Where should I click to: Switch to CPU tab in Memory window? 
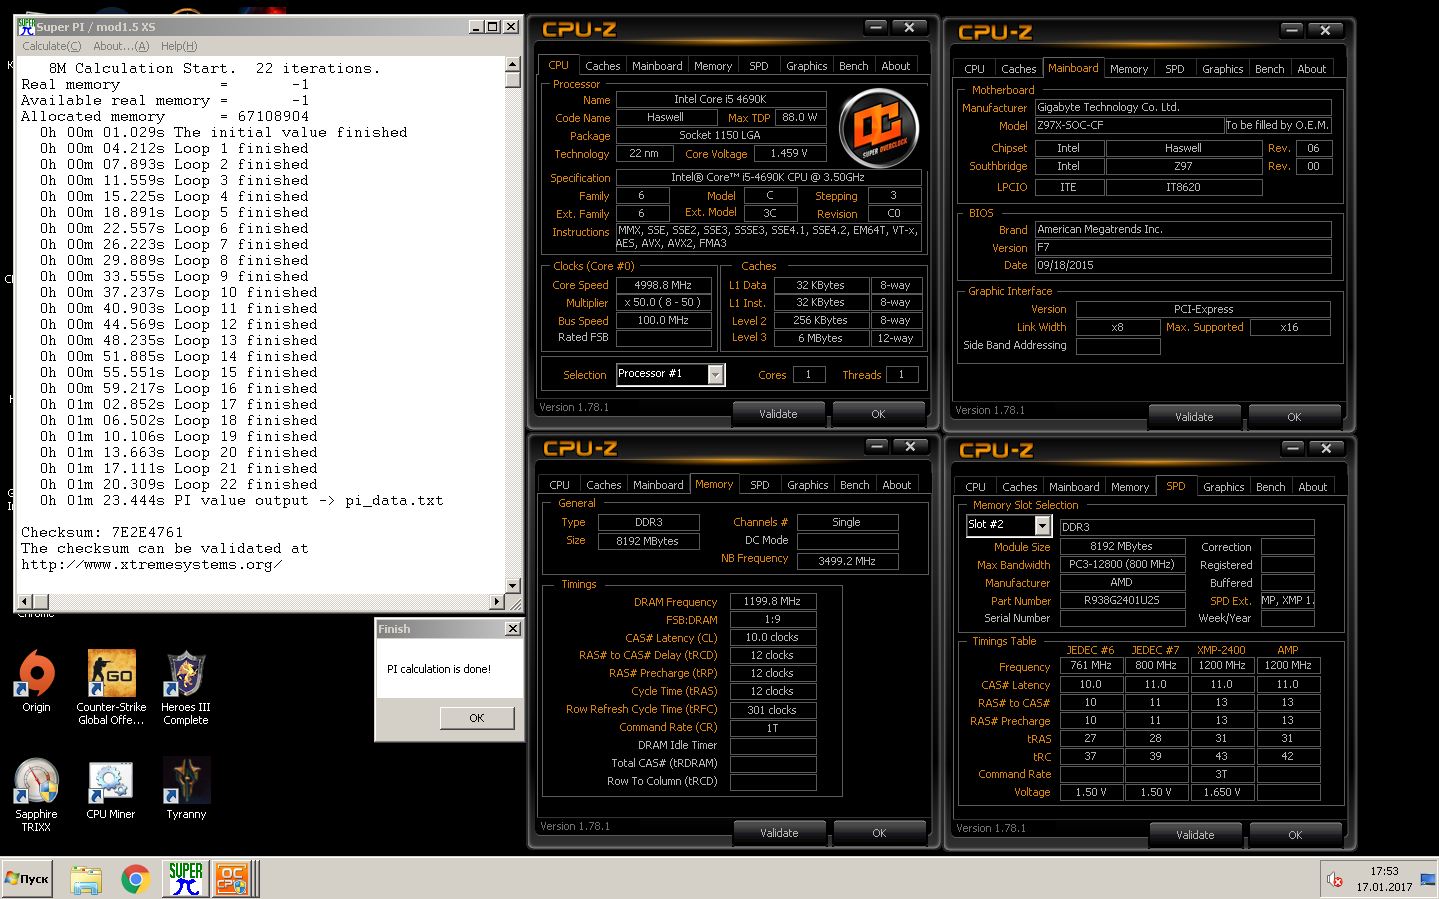[x=560, y=485]
